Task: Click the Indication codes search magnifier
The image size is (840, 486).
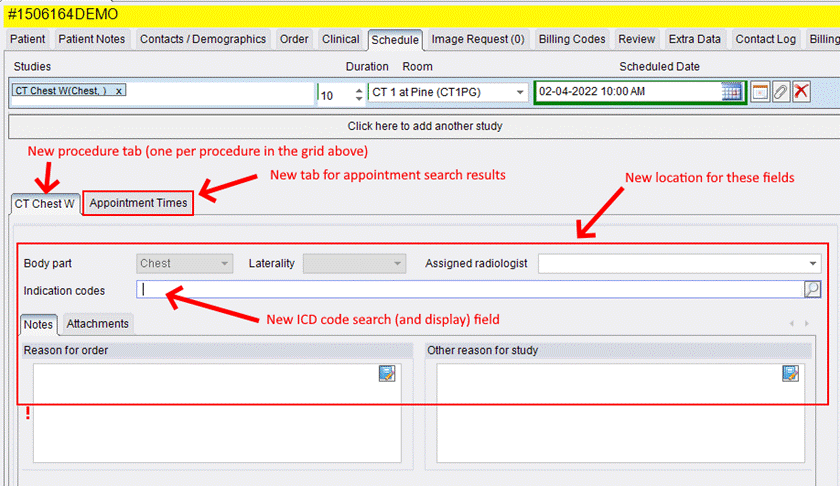Action: [813, 290]
